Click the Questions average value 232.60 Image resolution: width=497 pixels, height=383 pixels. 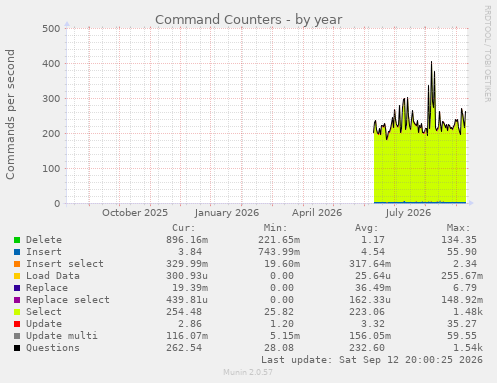pos(367,348)
